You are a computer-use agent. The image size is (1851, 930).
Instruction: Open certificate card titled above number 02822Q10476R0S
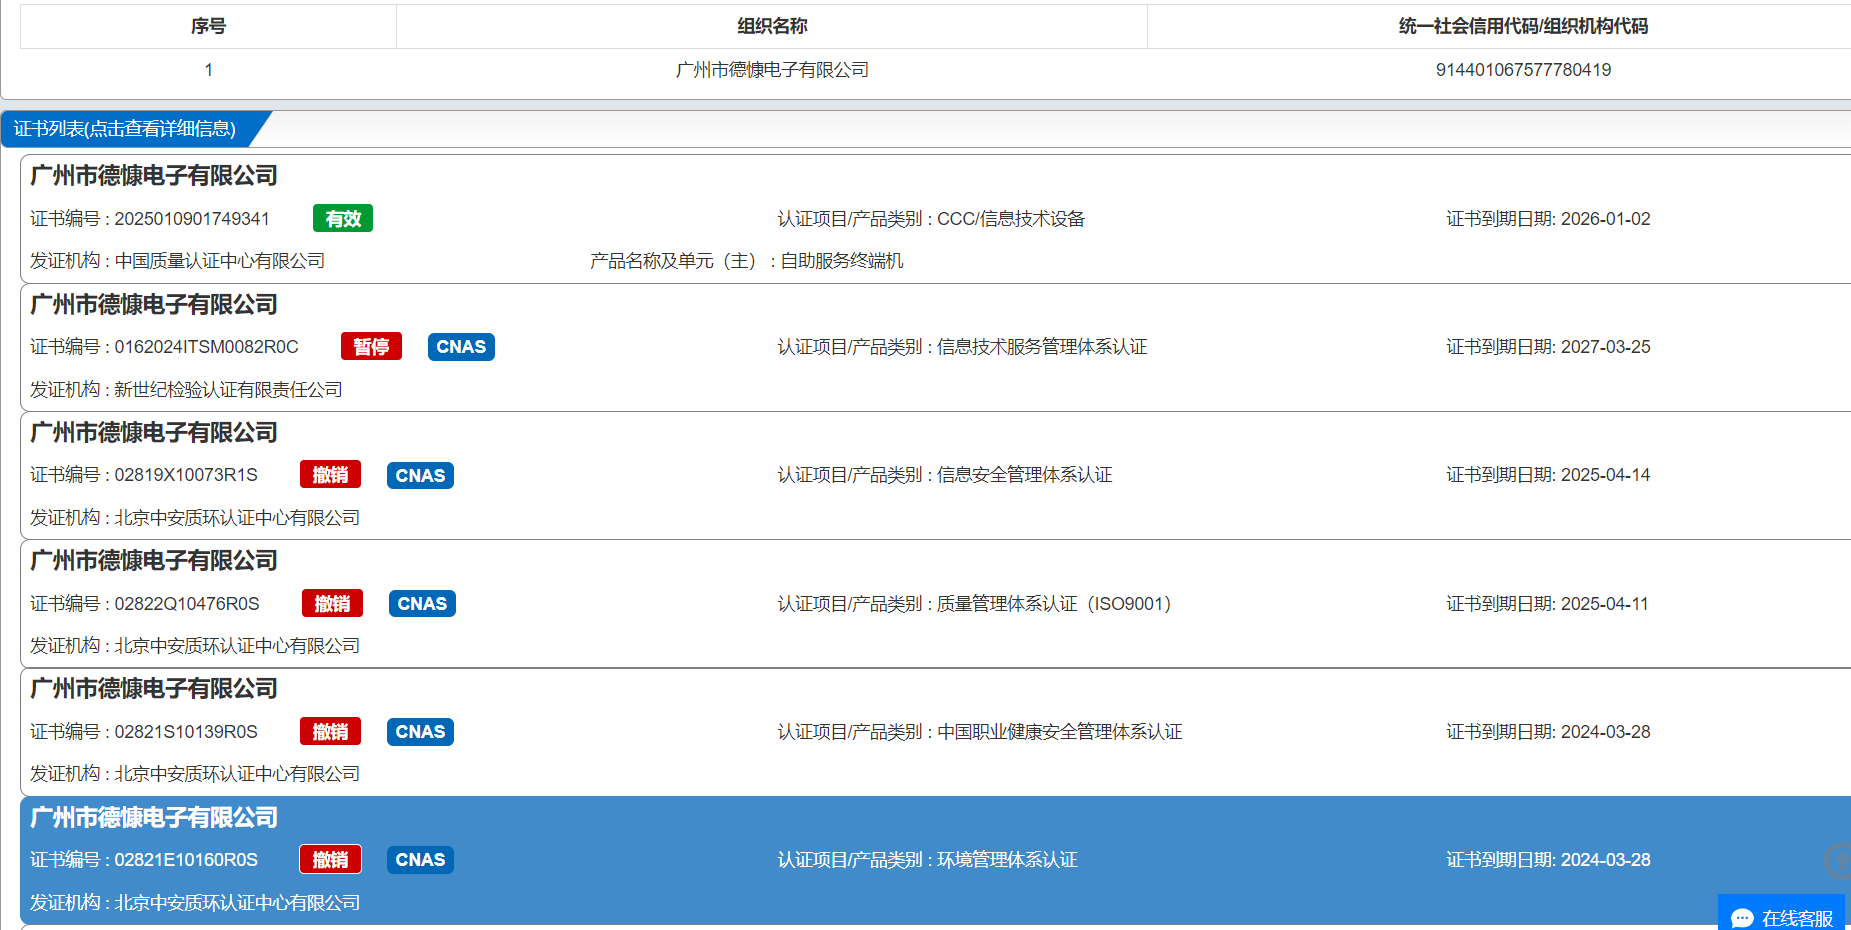point(154,560)
